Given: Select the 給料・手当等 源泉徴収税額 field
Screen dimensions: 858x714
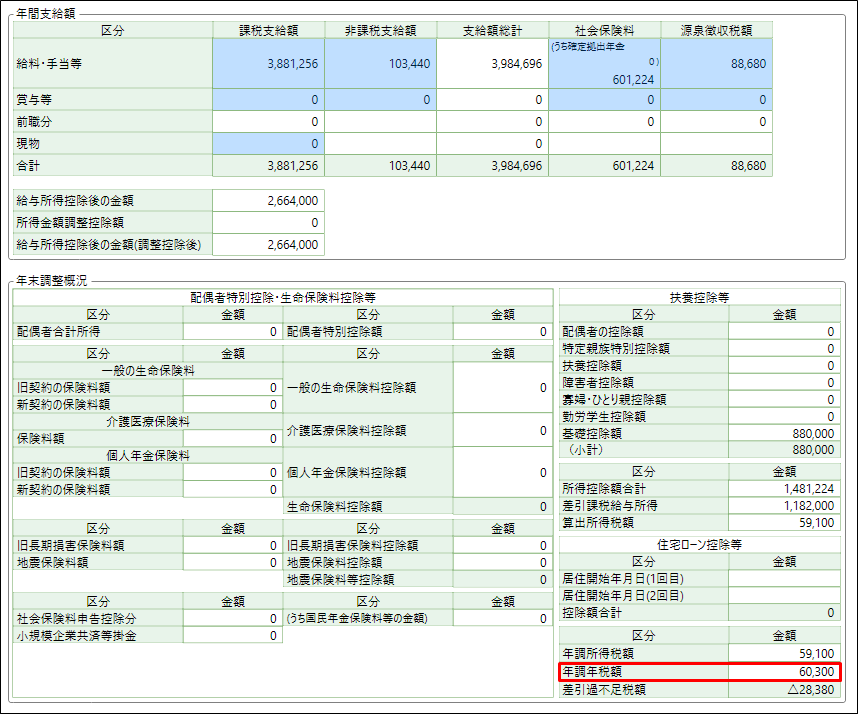Looking at the screenshot, I should 716,63.
